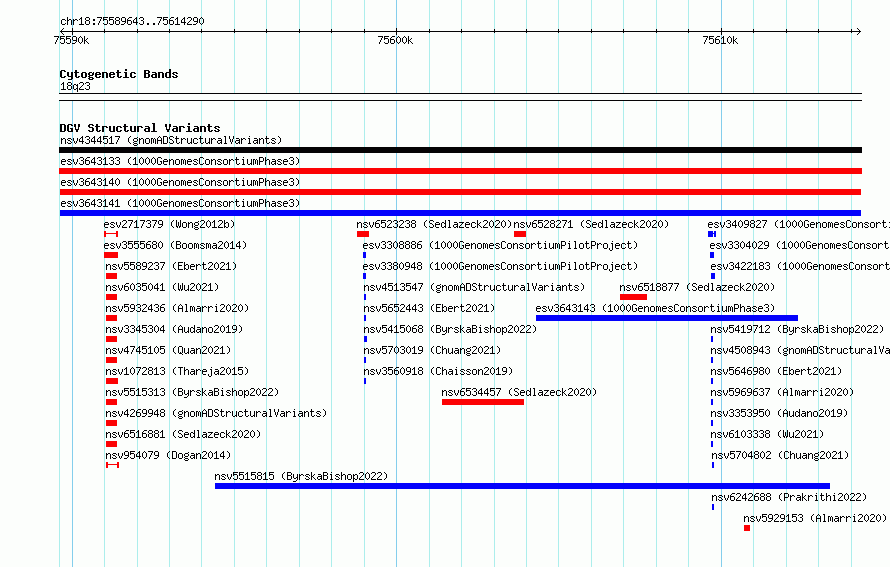Select nsv5589237 (Ebert2021) variant label

coord(171,266)
